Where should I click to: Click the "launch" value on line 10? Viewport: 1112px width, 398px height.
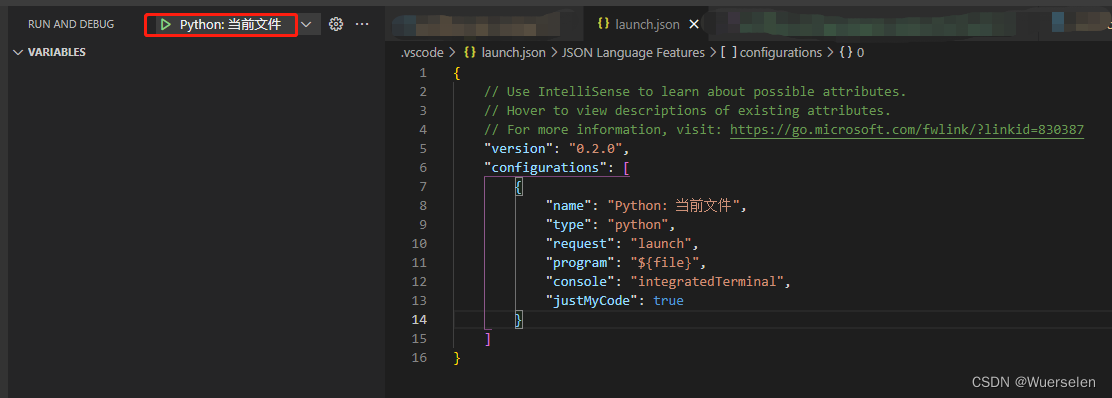[661, 244]
